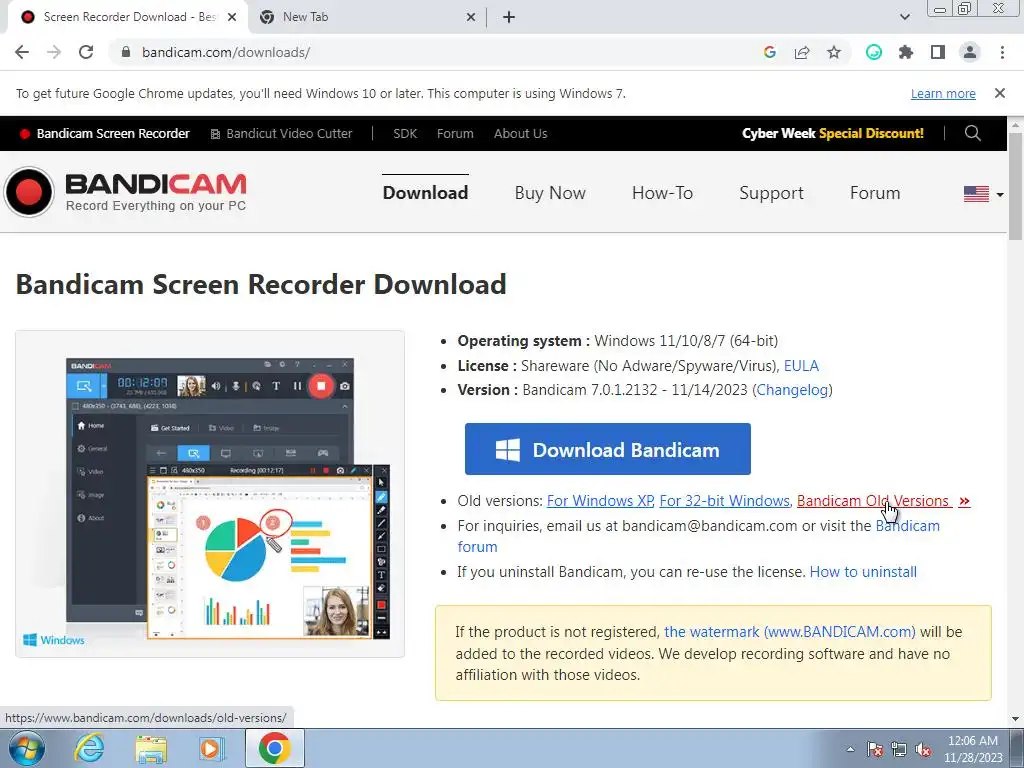The image size is (1024, 768).
Task: Close the New Tab tab
Action: (471, 17)
